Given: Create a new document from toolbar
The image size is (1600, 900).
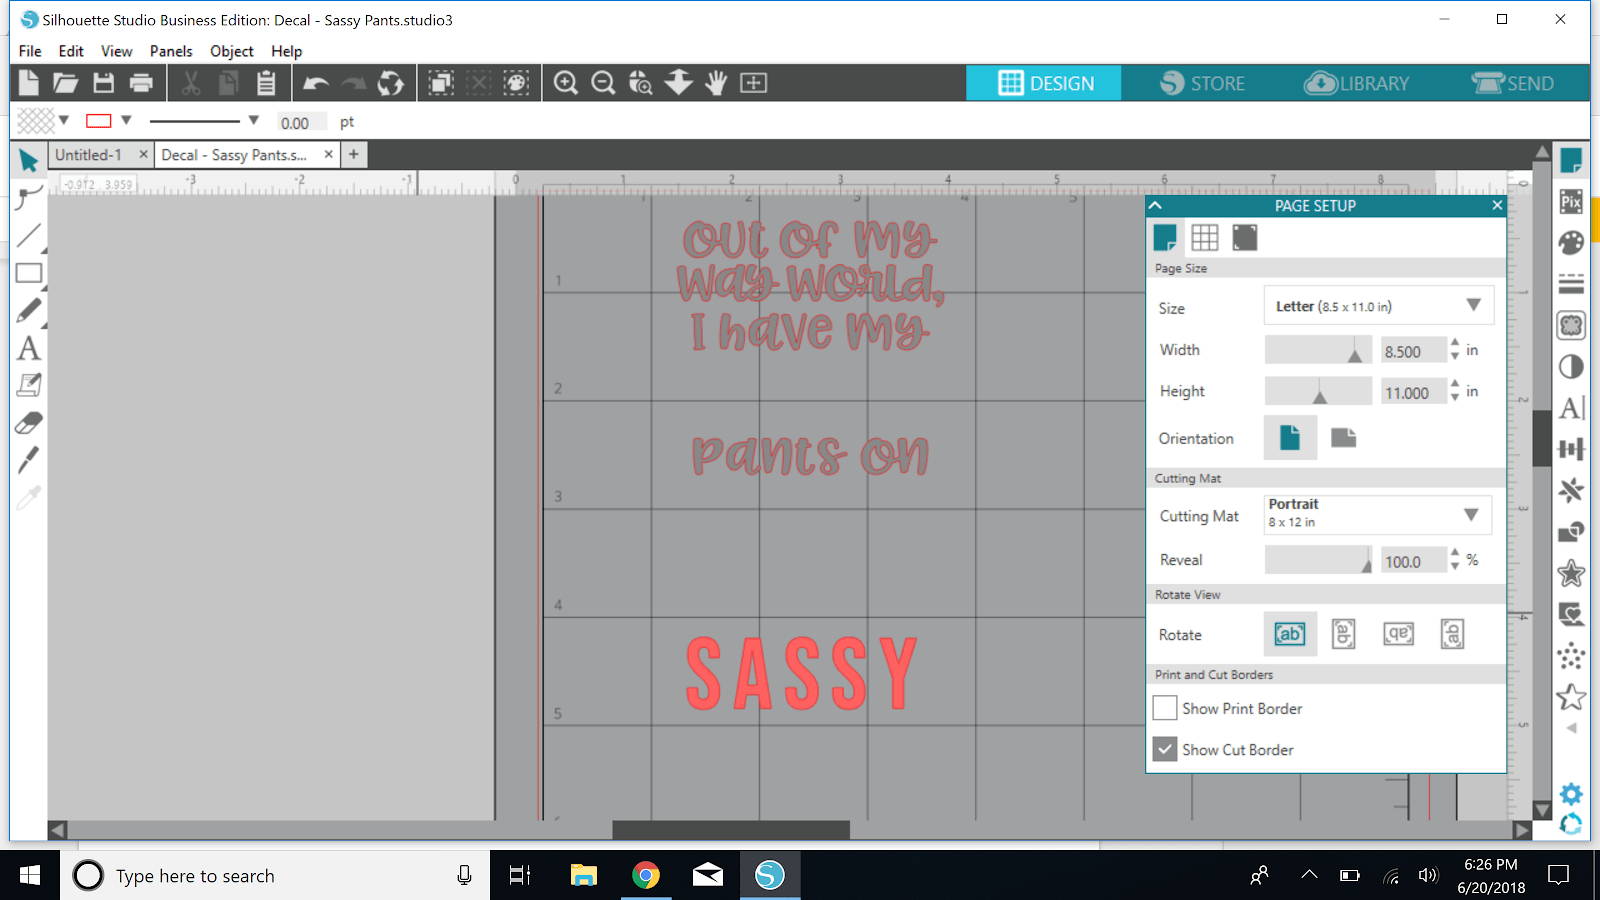Looking at the screenshot, I should 29,83.
